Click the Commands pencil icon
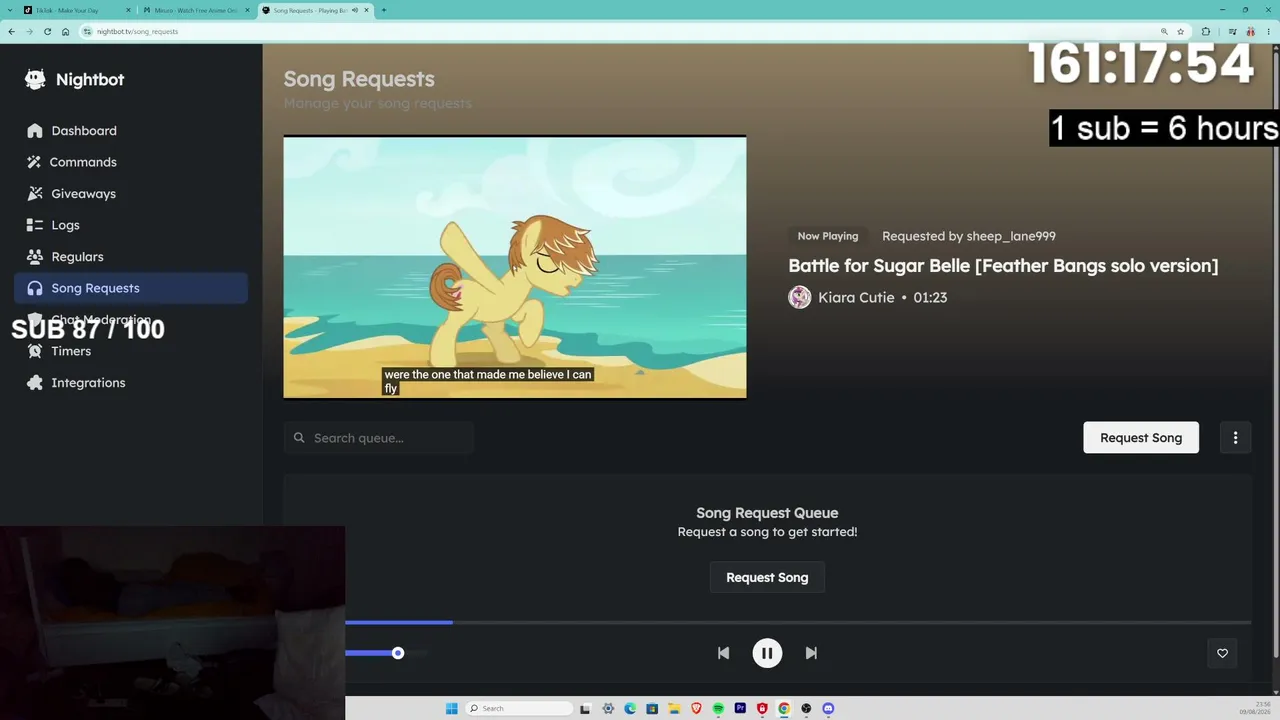 pyautogui.click(x=35, y=162)
